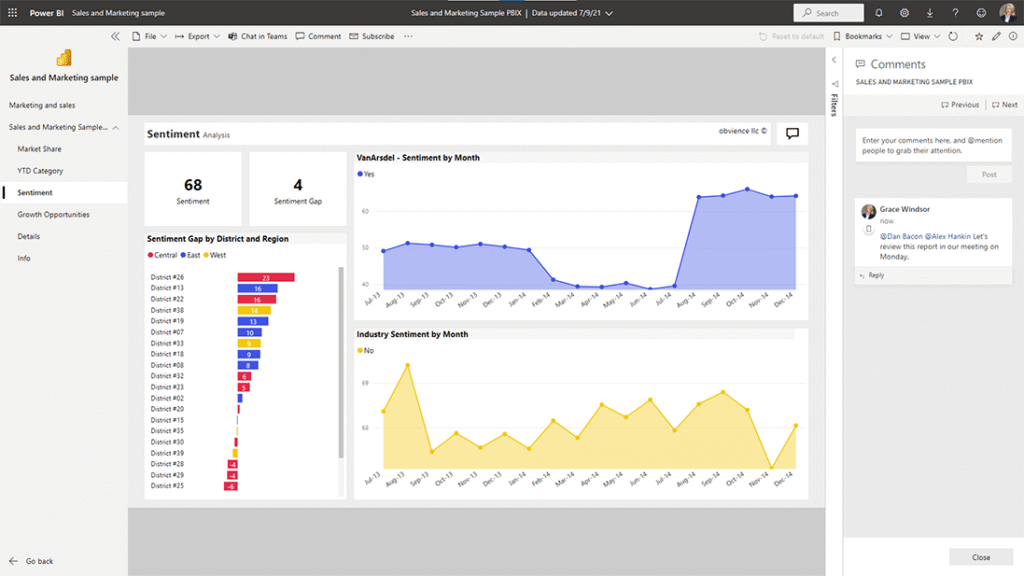This screenshot has width=1024, height=576.
Task: Collapse navigation pane with double chevron
Action: [x=115, y=36]
